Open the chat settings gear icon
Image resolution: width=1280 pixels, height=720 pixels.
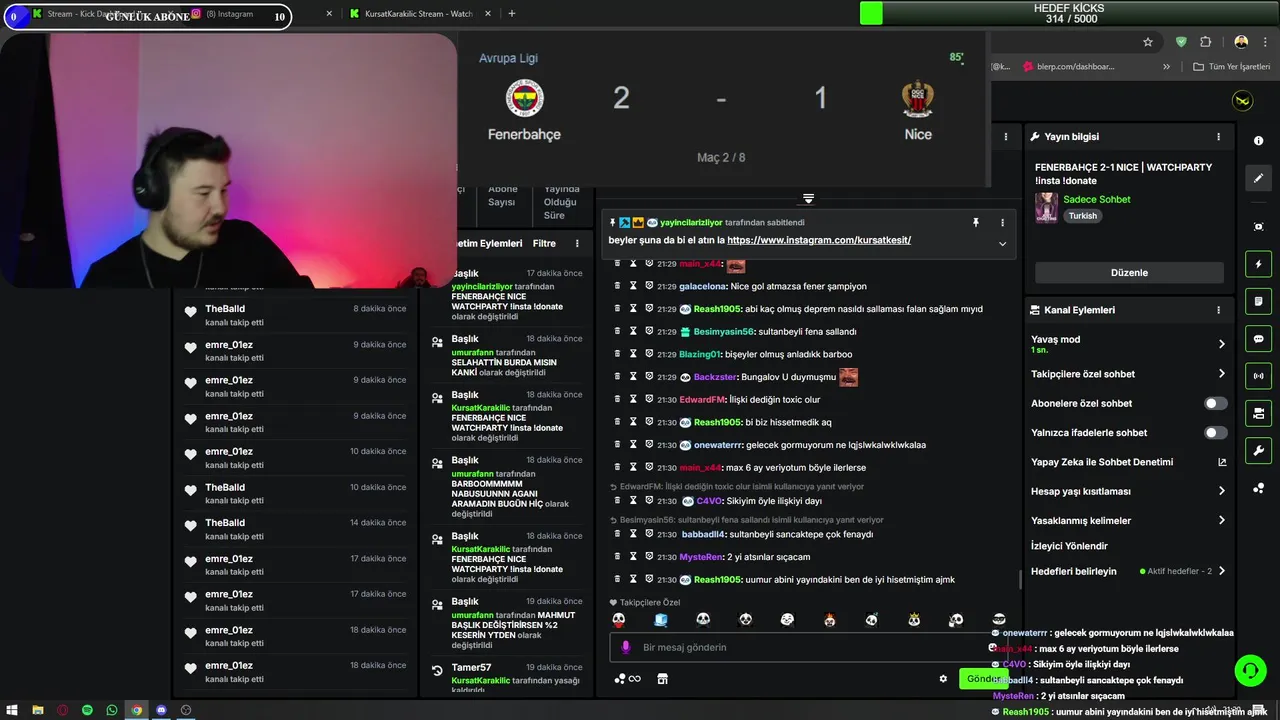(x=943, y=679)
